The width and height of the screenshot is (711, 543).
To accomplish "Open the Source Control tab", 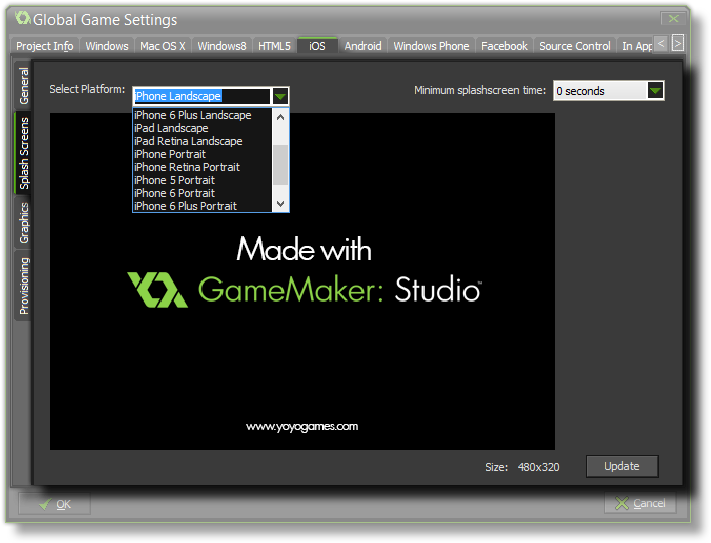I will pos(575,46).
